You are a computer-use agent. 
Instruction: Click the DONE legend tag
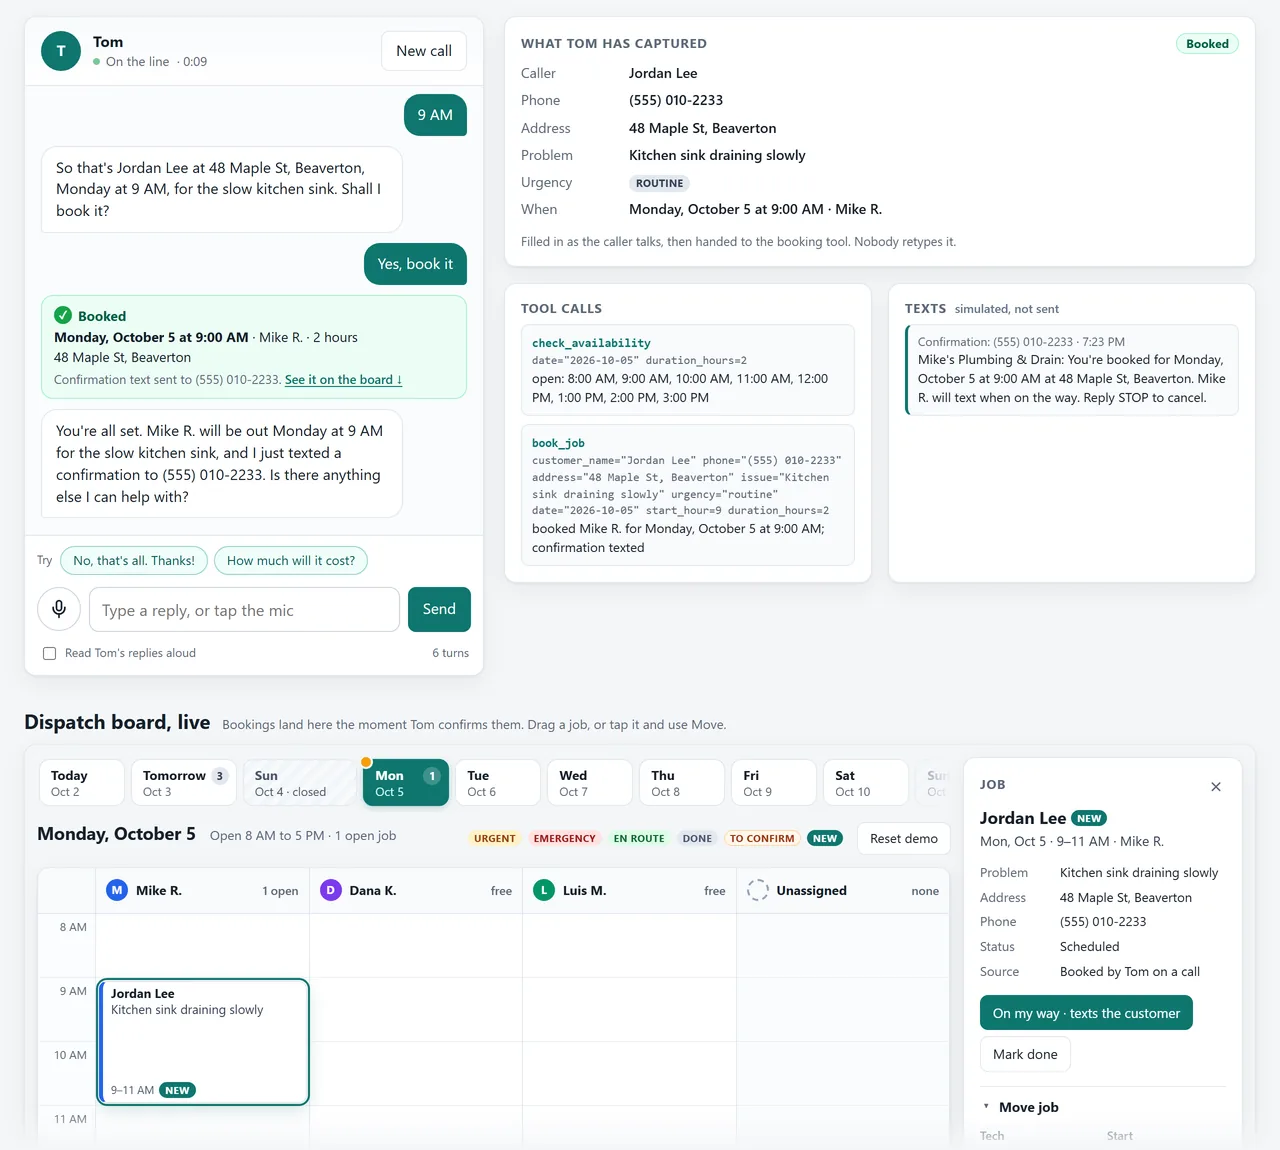tap(697, 839)
